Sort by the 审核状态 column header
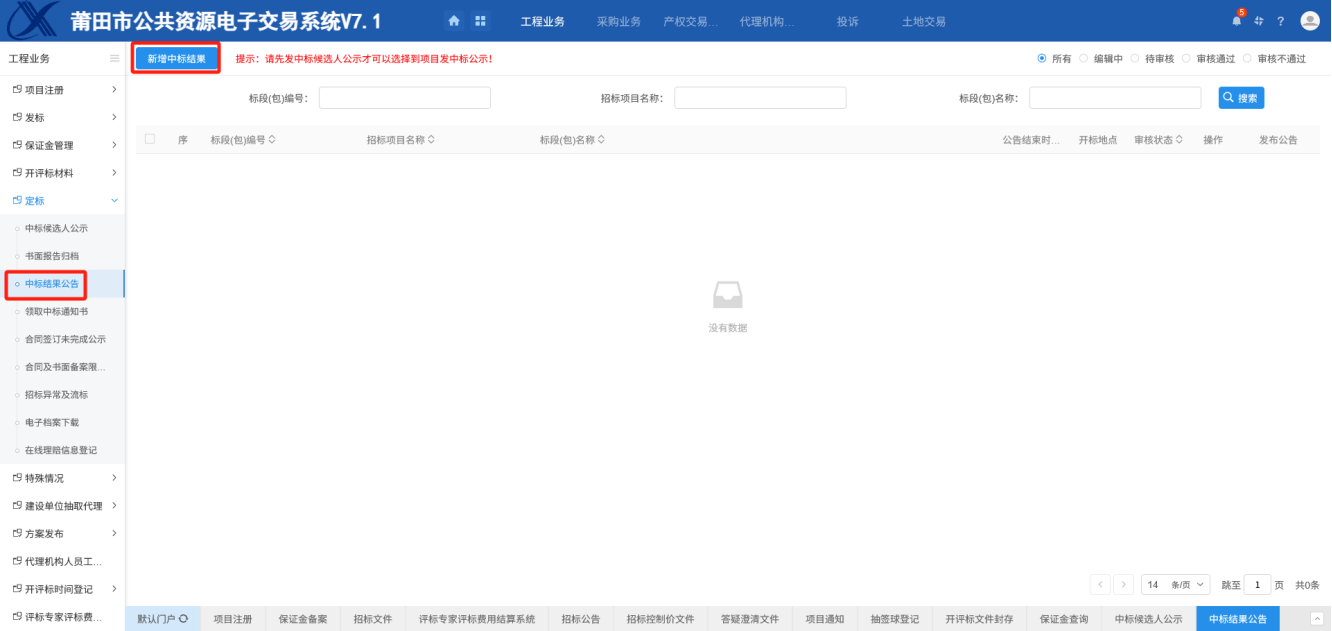This screenshot has width=1332, height=631. 1159,140
